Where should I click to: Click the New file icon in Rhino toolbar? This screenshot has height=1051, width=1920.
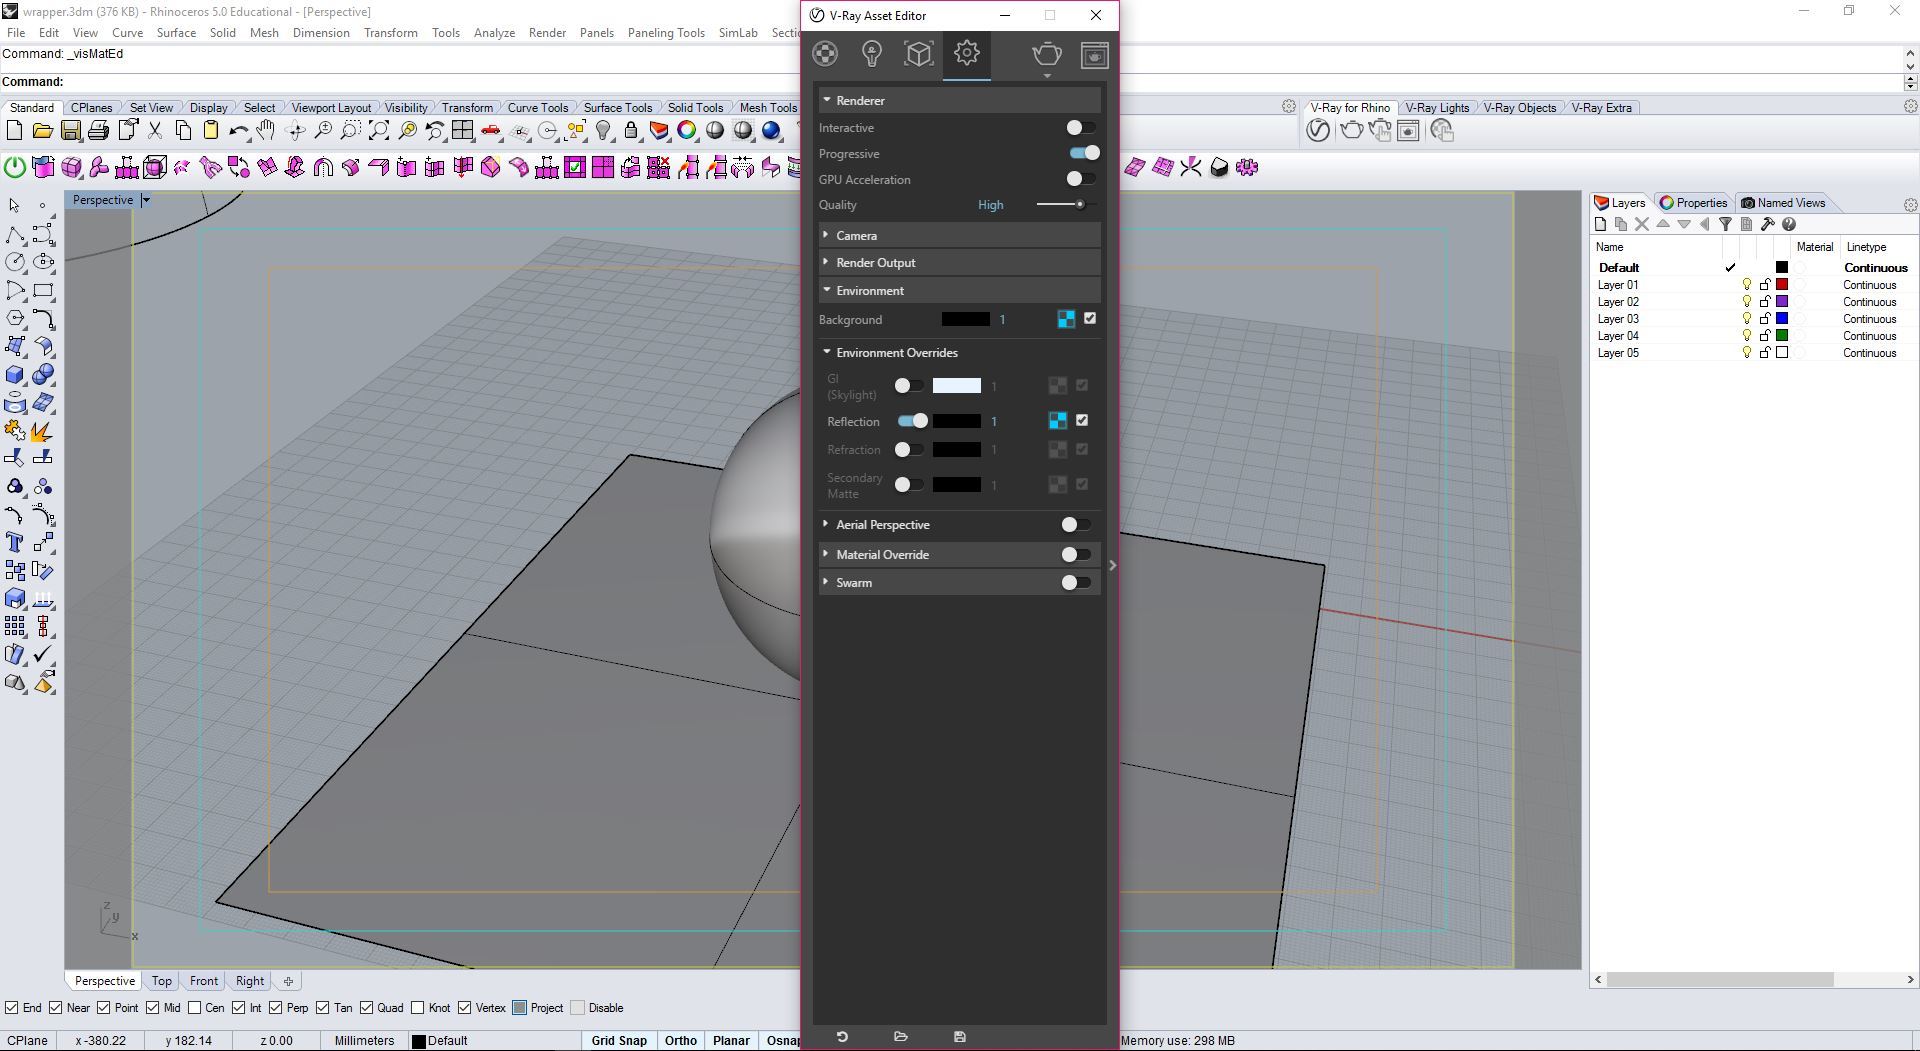pos(14,131)
